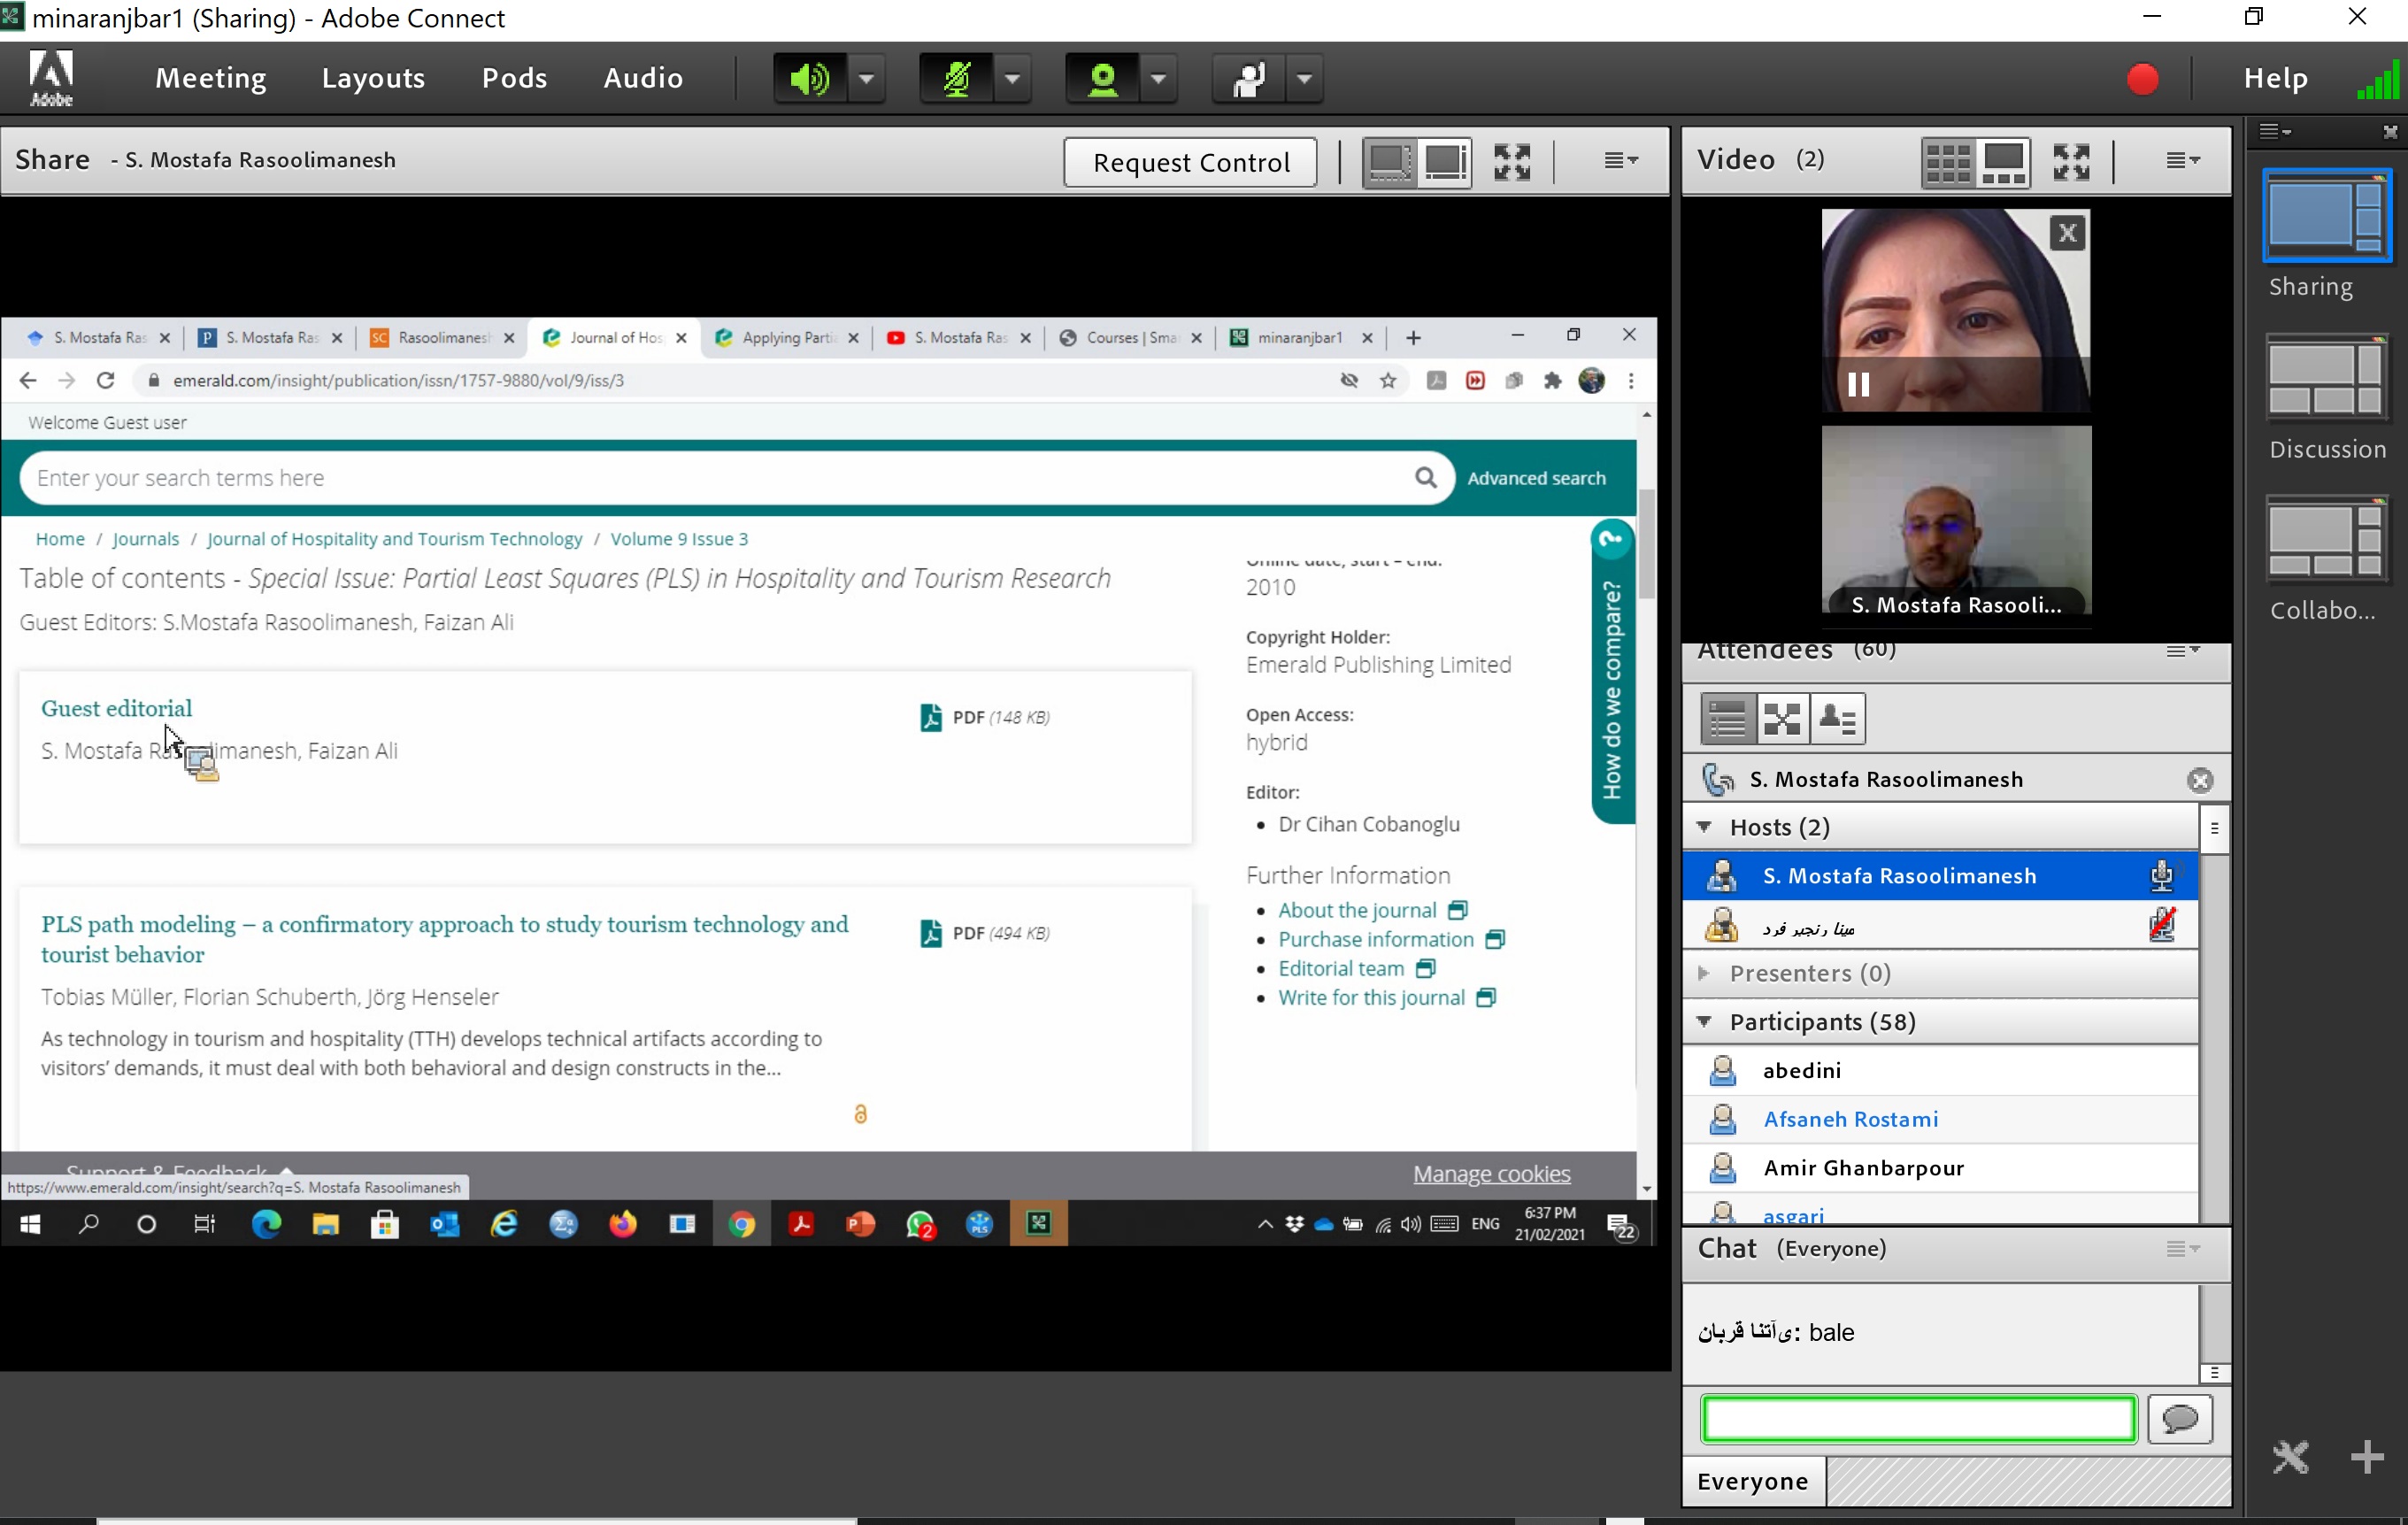Dismiss the S. Mostafa Rasoolimanesh speaker notification
This screenshot has width=2408, height=1525.
2199,781
